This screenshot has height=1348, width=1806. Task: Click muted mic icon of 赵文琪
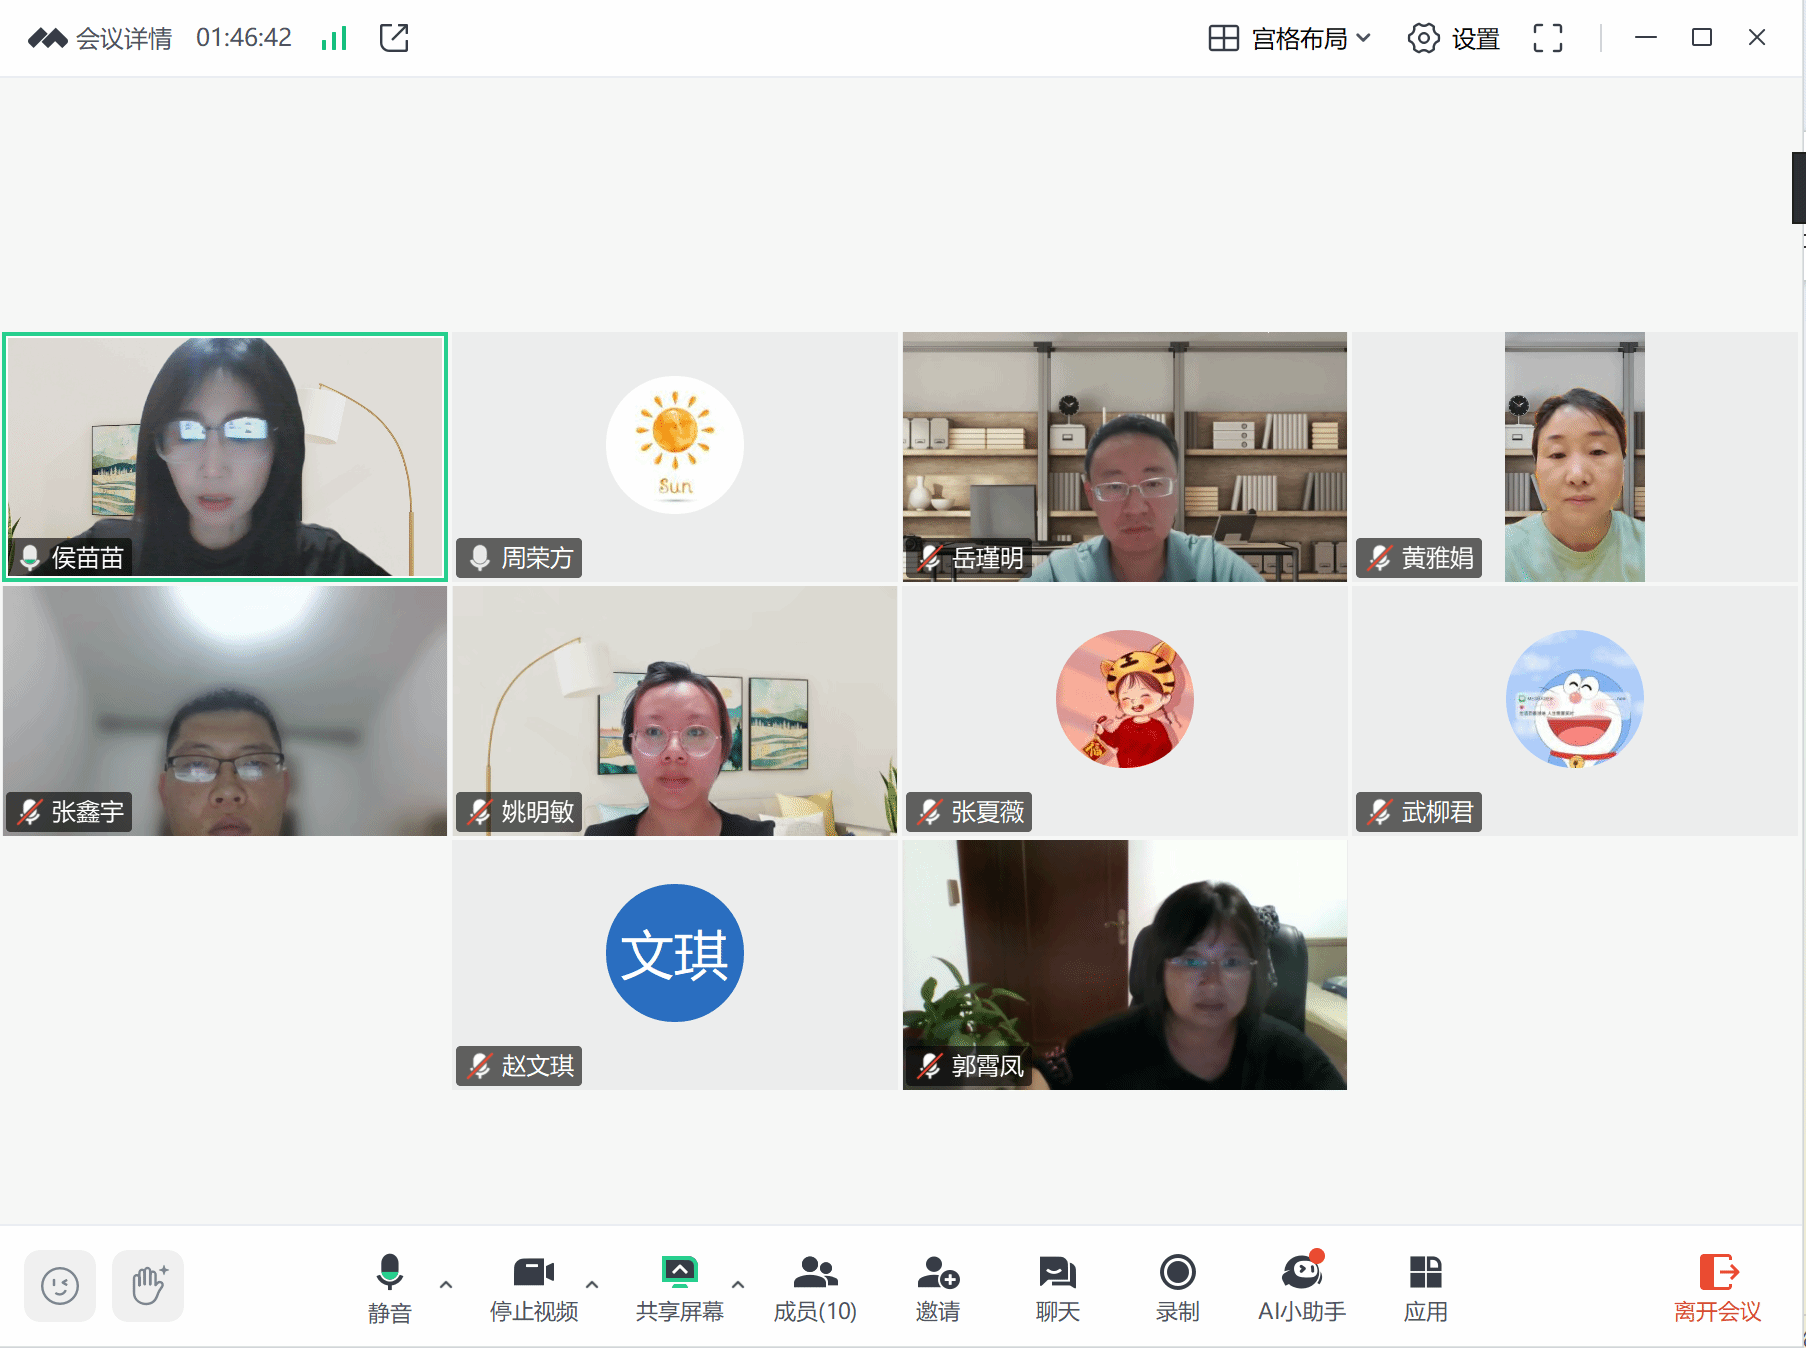[x=480, y=1066]
